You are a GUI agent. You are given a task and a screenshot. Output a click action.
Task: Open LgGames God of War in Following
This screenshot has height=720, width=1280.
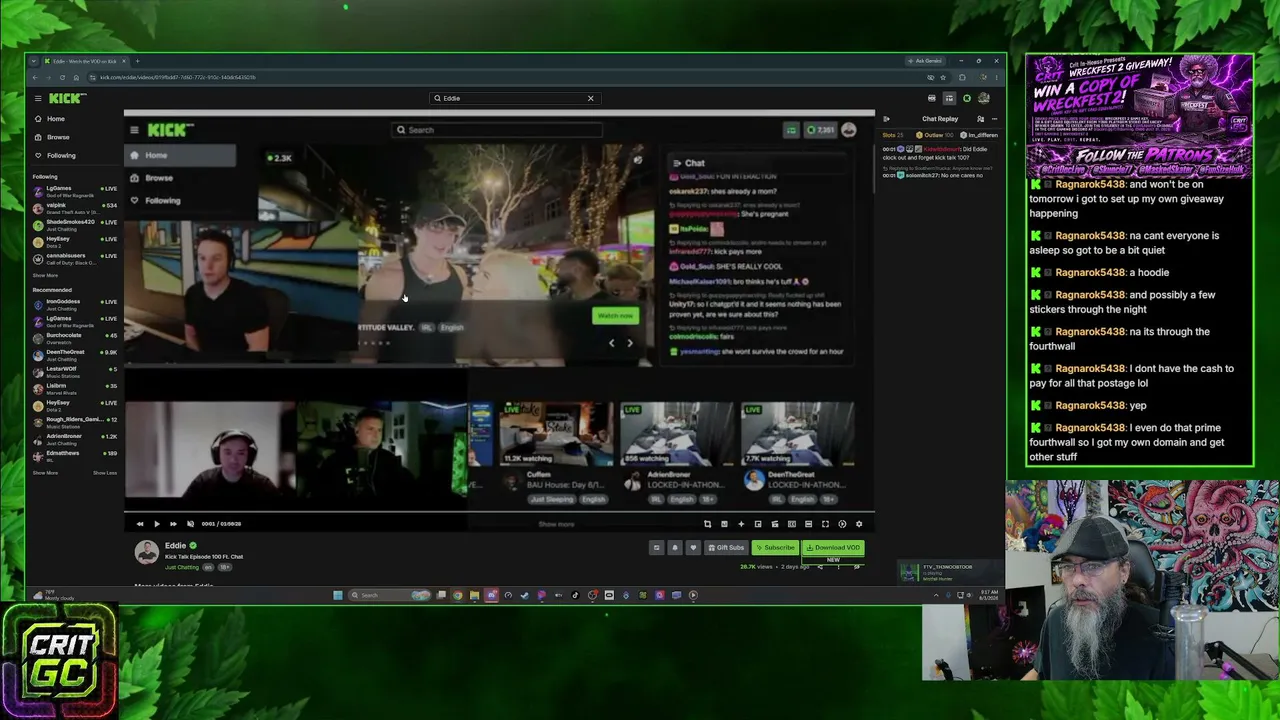pyautogui.click(x=75, y=190)
